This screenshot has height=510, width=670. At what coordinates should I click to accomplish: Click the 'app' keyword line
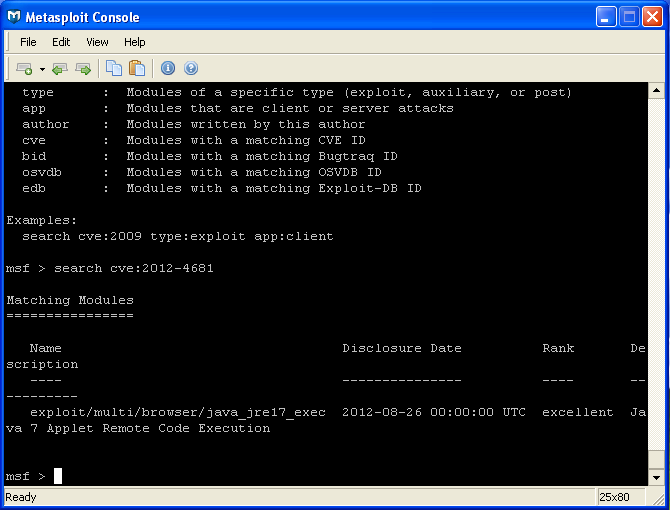238,108
